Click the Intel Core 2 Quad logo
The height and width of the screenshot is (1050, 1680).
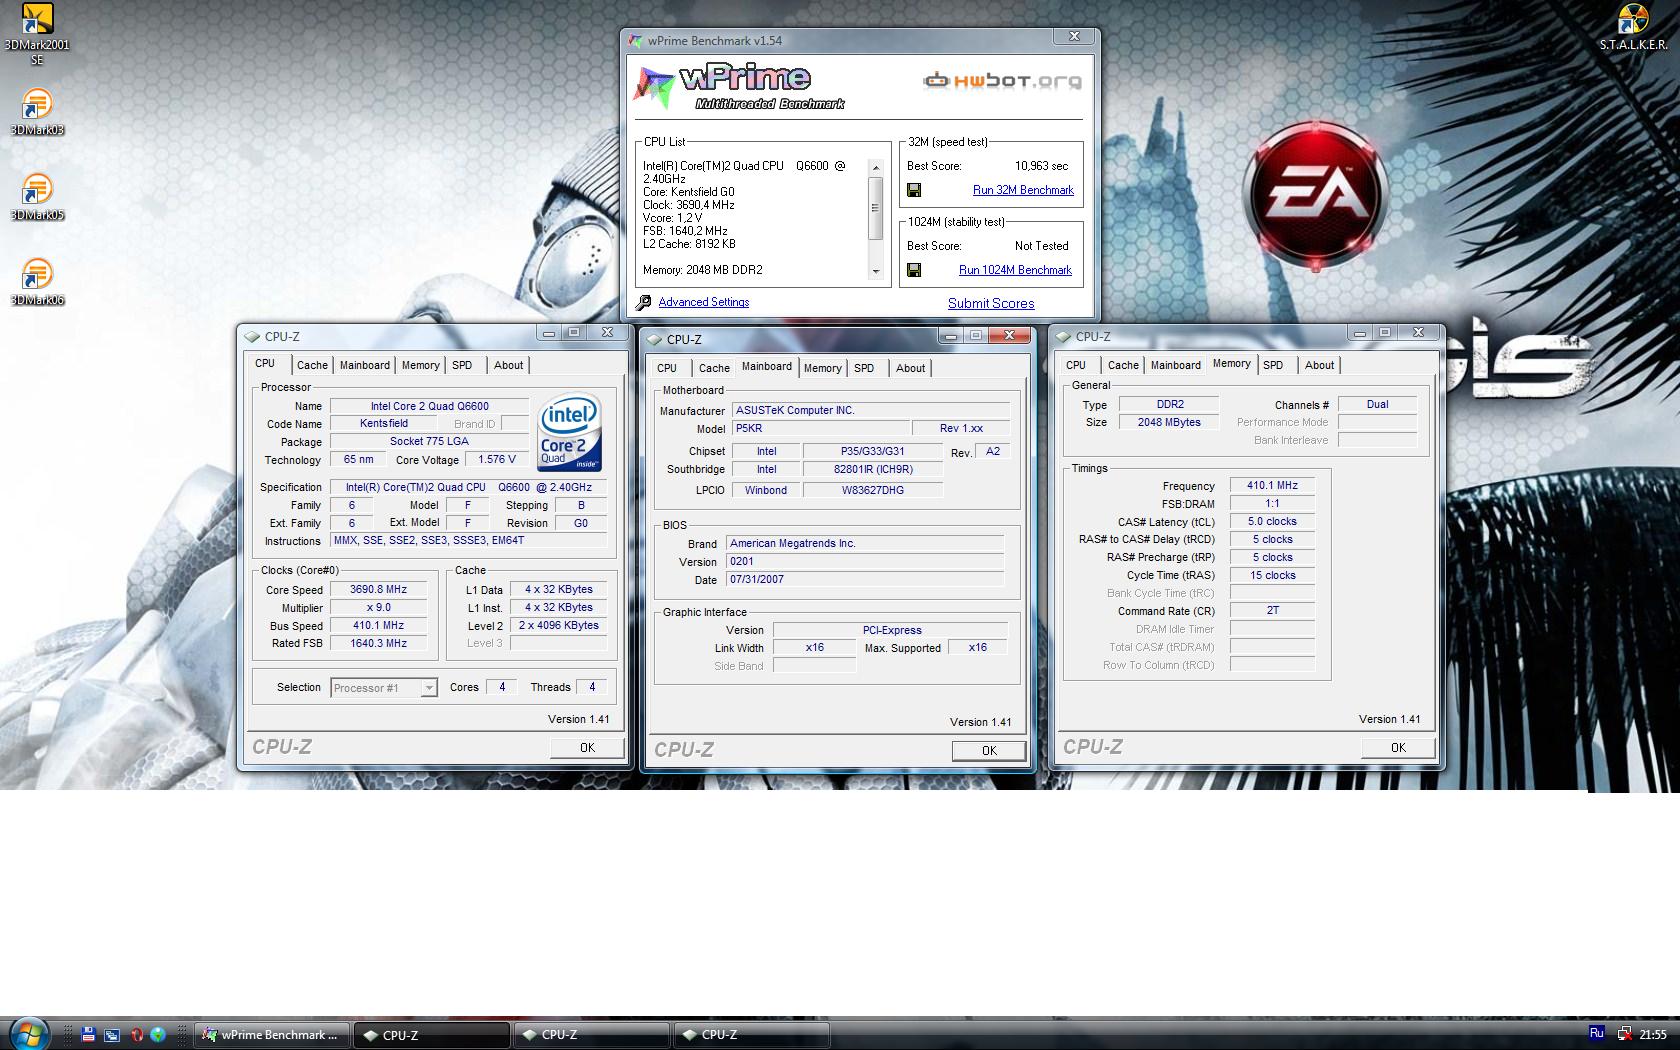(x=570, y=433)
